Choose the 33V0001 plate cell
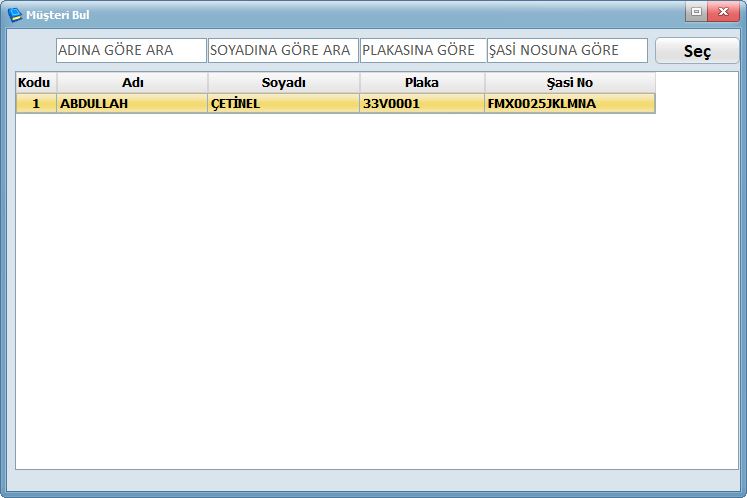This screenshot has width=747, height=498. (x=422, y=103)
